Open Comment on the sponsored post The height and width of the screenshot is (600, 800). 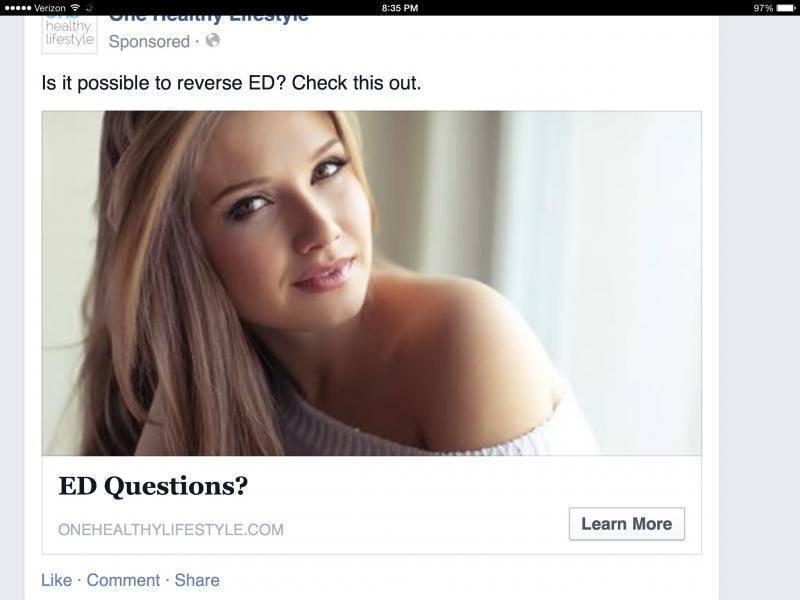coord(123,580)
